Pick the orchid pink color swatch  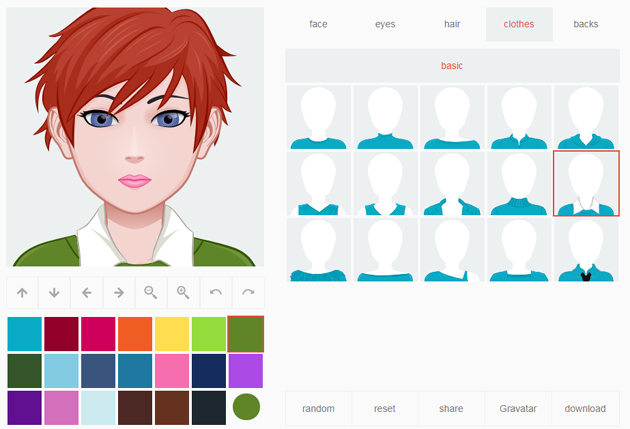pos(61,408)
